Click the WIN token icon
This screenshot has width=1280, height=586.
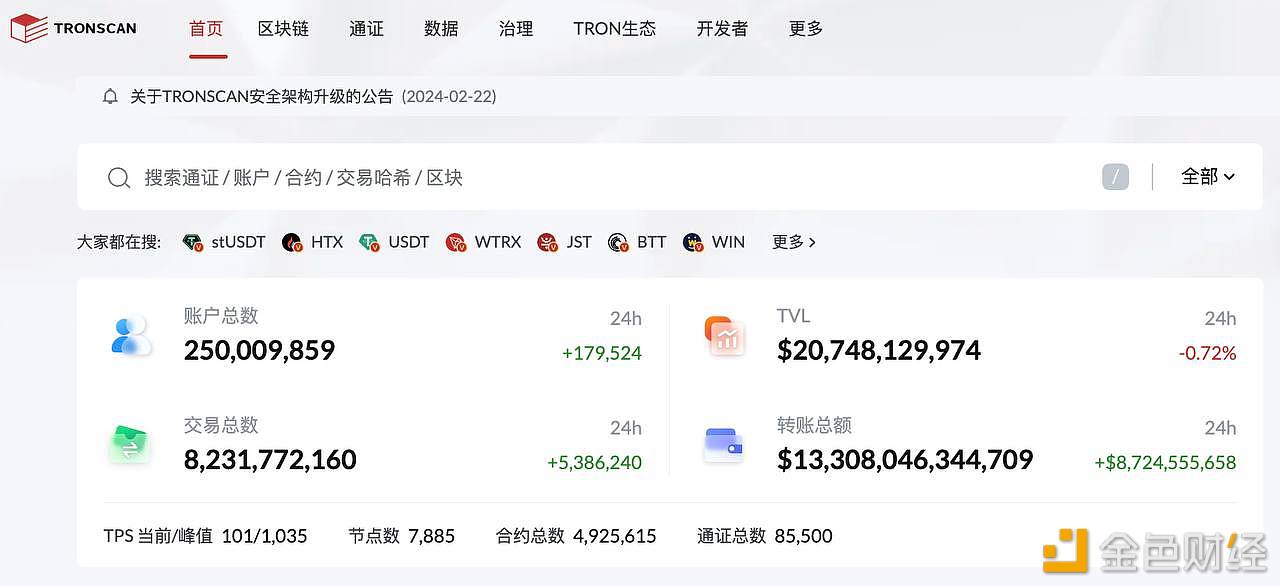(x=693, y=242)
